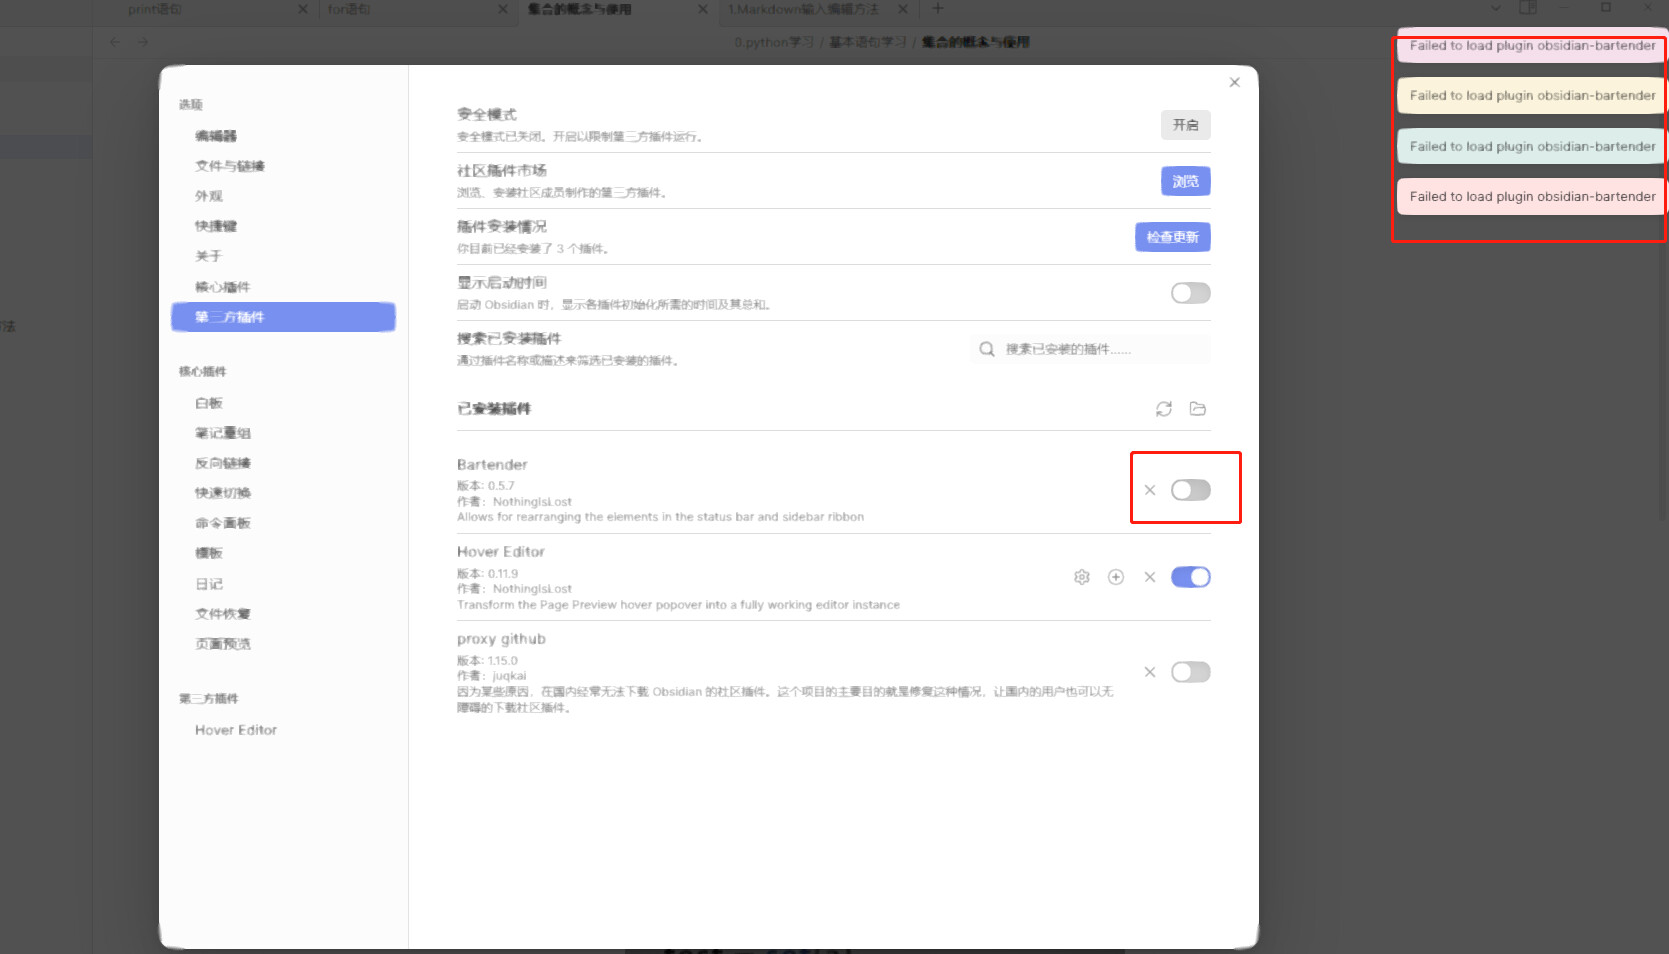Reload the installed plugins list
Image resolution: width=1669 pixels, height=954 pixels.
(1163, 409)
